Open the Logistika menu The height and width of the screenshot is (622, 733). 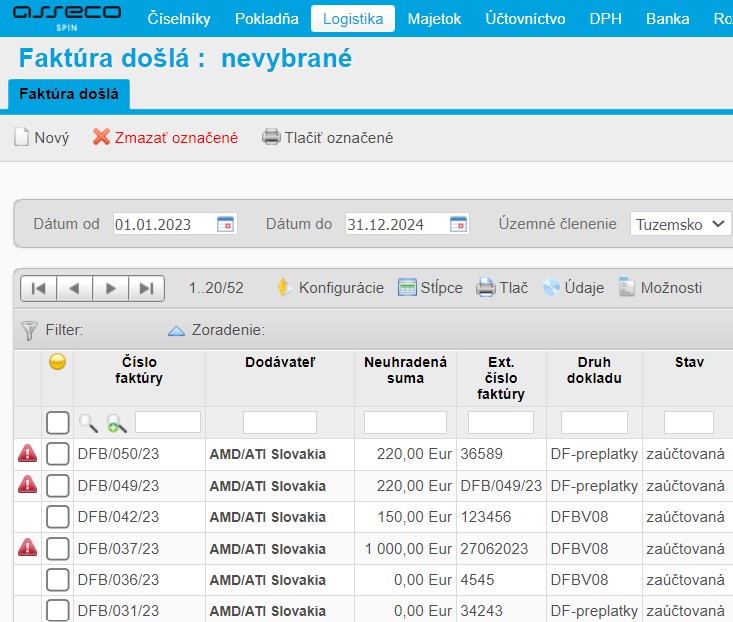353,18
